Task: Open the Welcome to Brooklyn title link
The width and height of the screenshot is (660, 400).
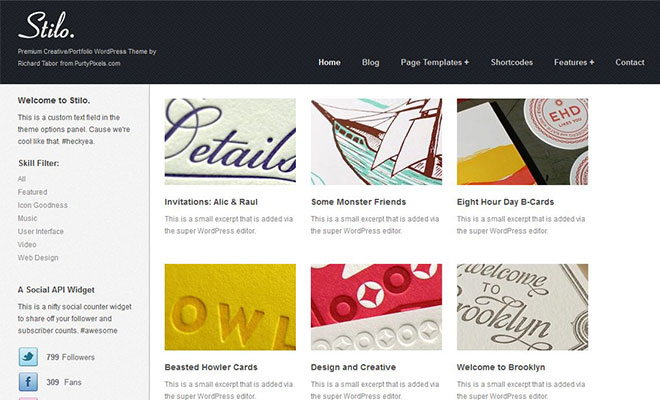Action: pyautogui.click(x=501, y=367)
